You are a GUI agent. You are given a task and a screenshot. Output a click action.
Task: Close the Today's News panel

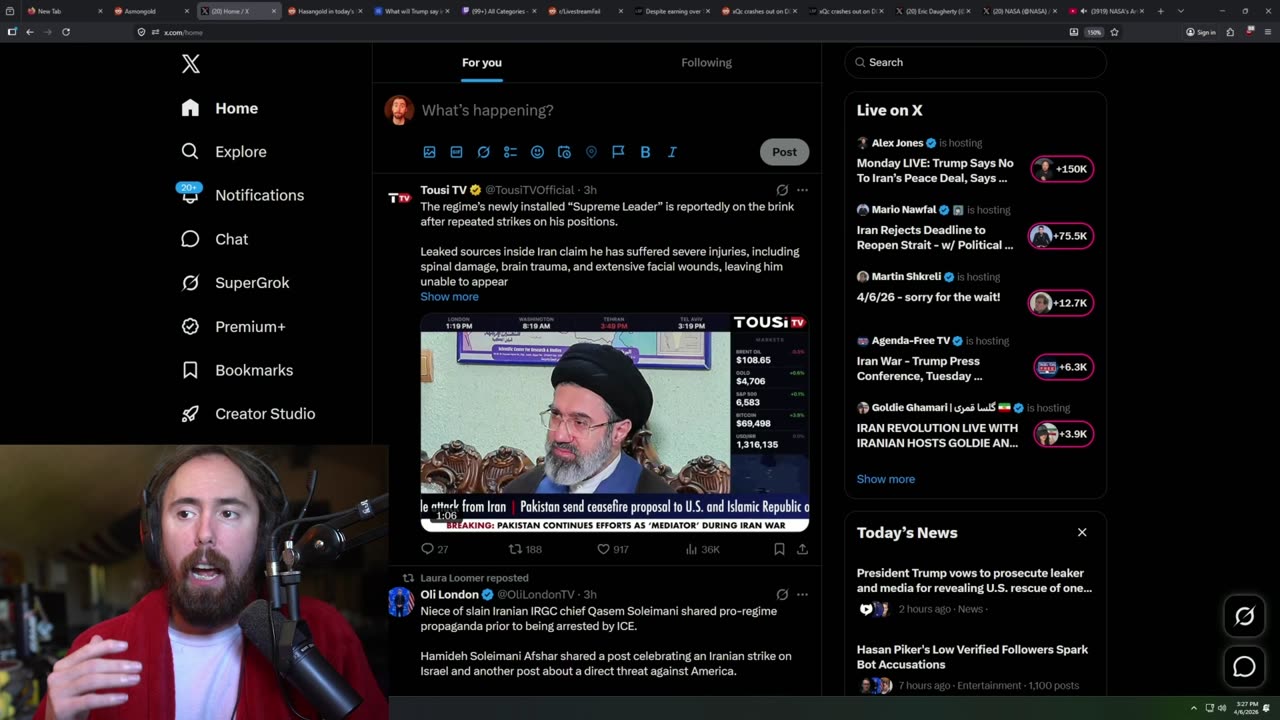[x=1082, y=532]
